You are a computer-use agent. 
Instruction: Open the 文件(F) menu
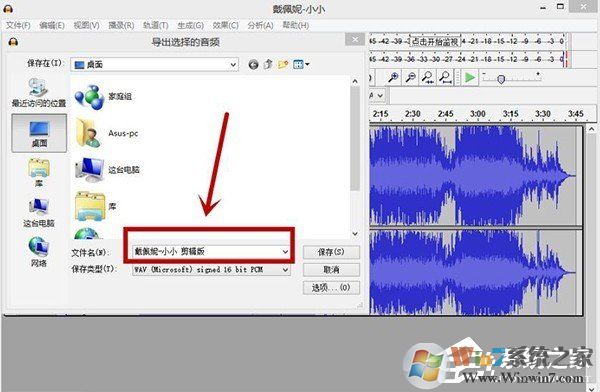[18, 25]
